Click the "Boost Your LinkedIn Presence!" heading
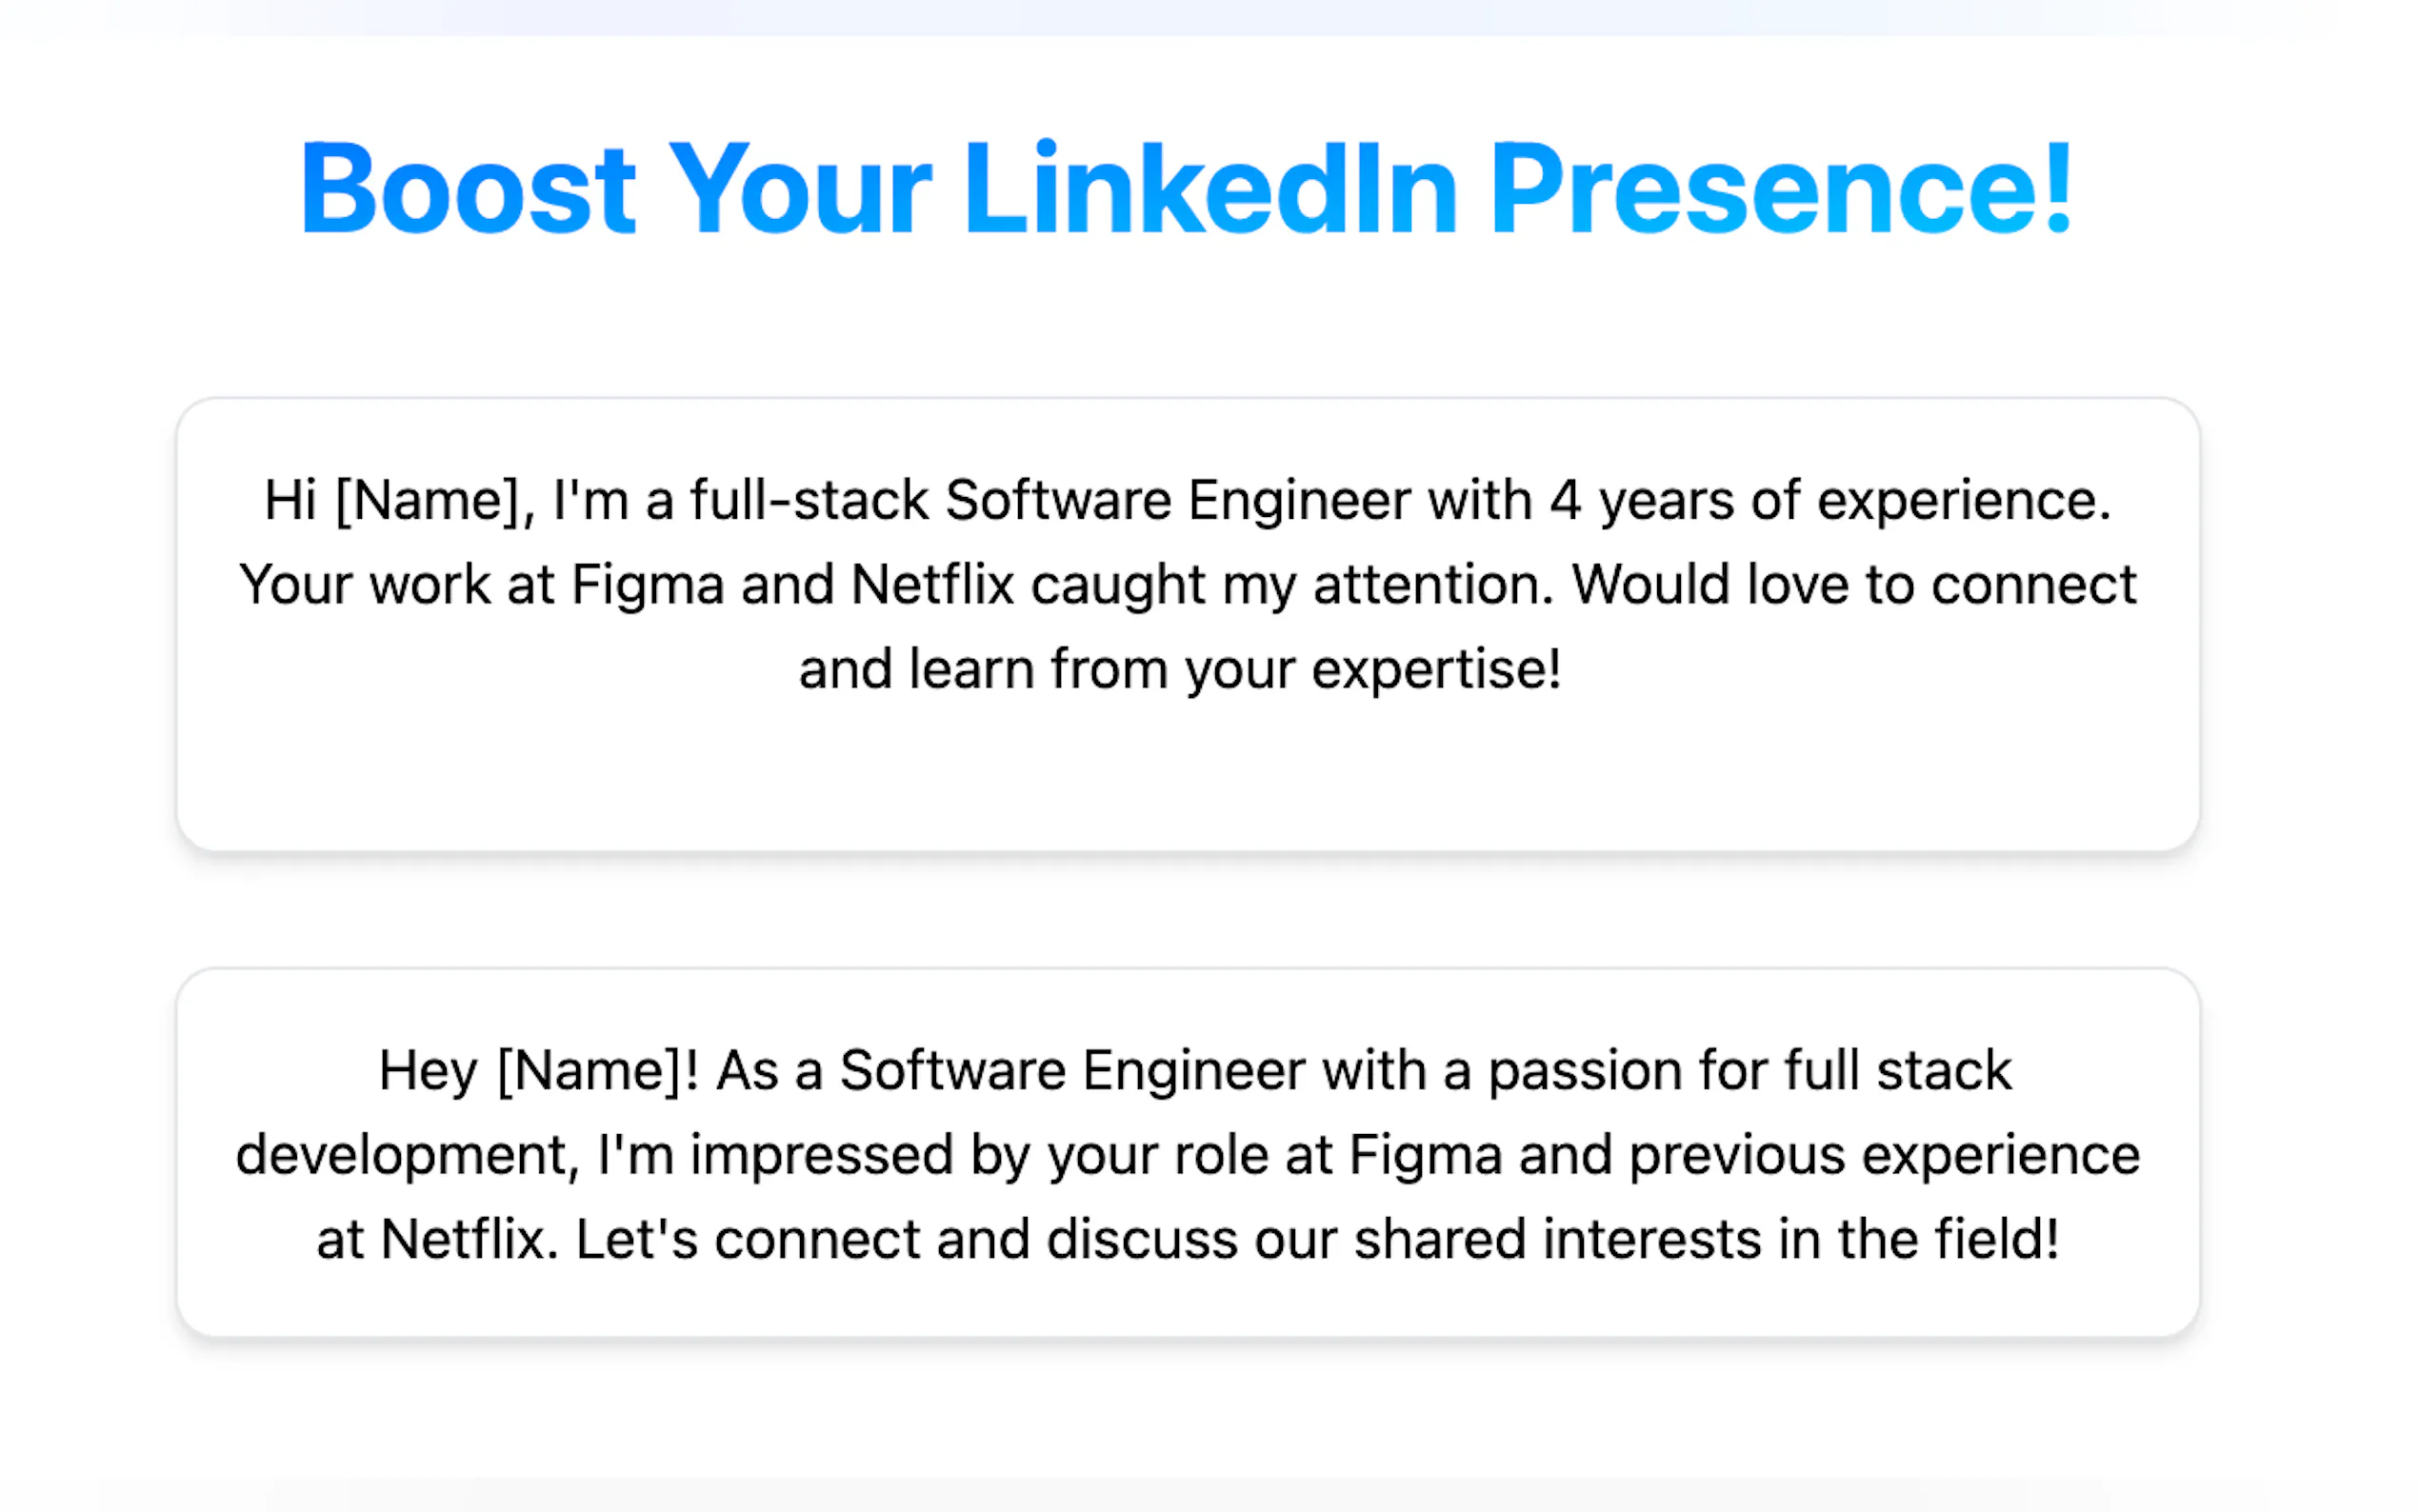 pos(1187,190)
